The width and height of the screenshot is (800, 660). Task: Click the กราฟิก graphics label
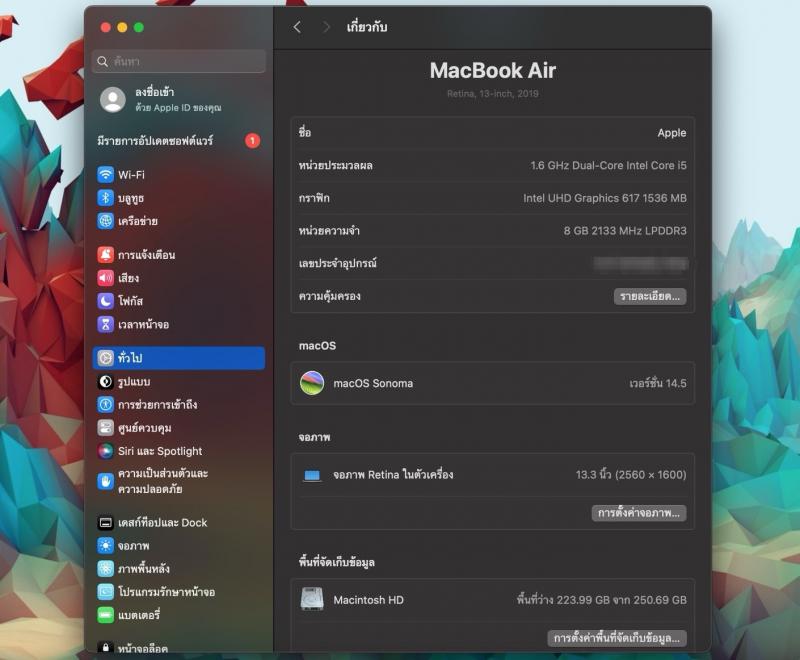click(x=314, y=198)
